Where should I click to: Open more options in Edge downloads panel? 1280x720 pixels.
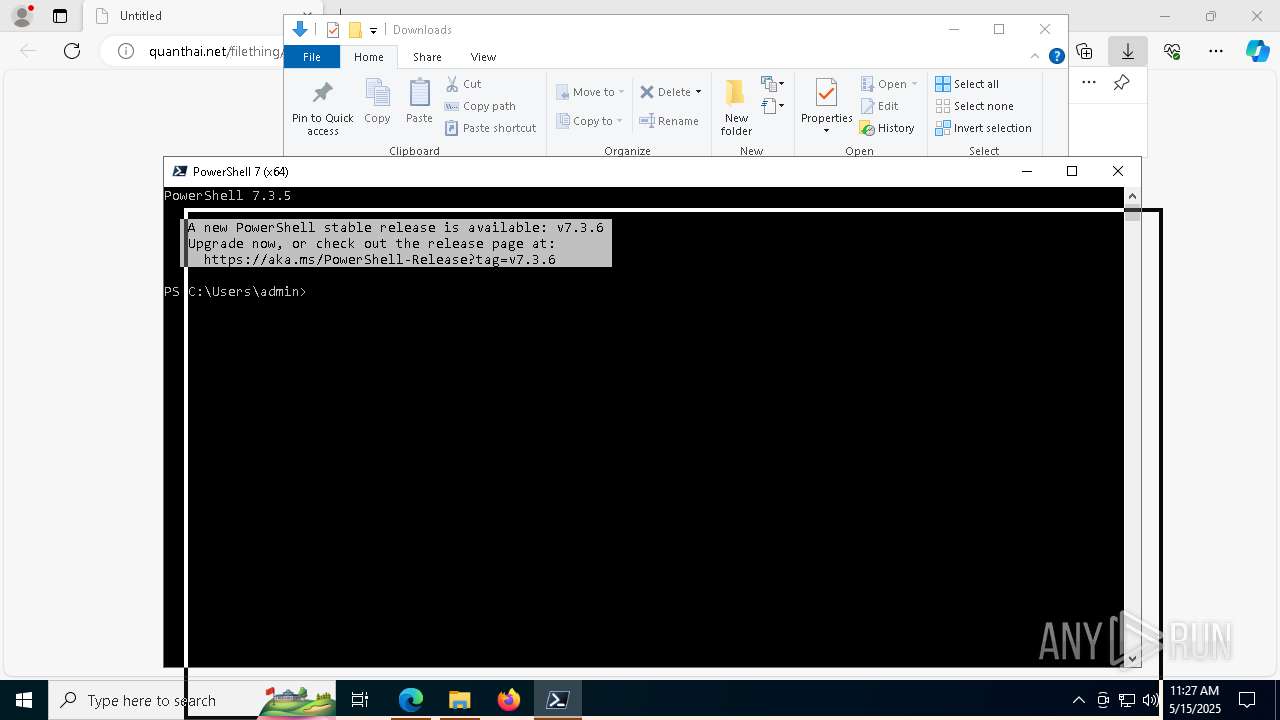tap(1088, 82)
